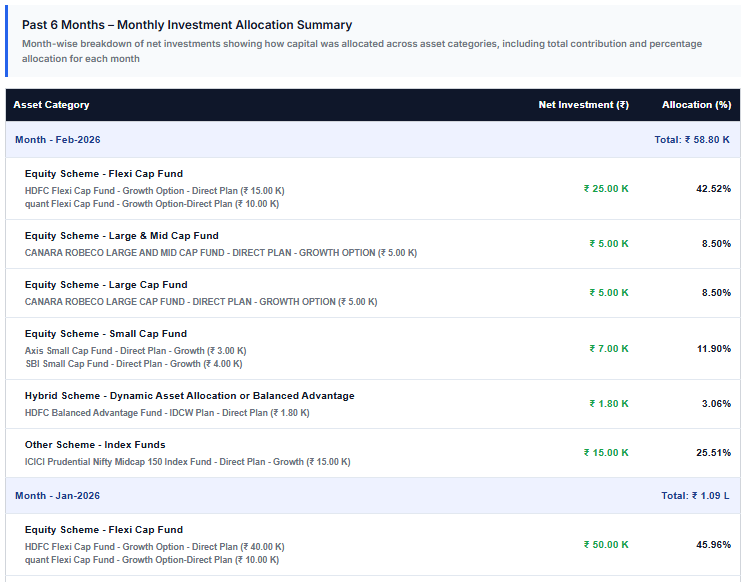Click 'Axis Small Cap Fund' ₹ 3.00 K line

point(135,351)
